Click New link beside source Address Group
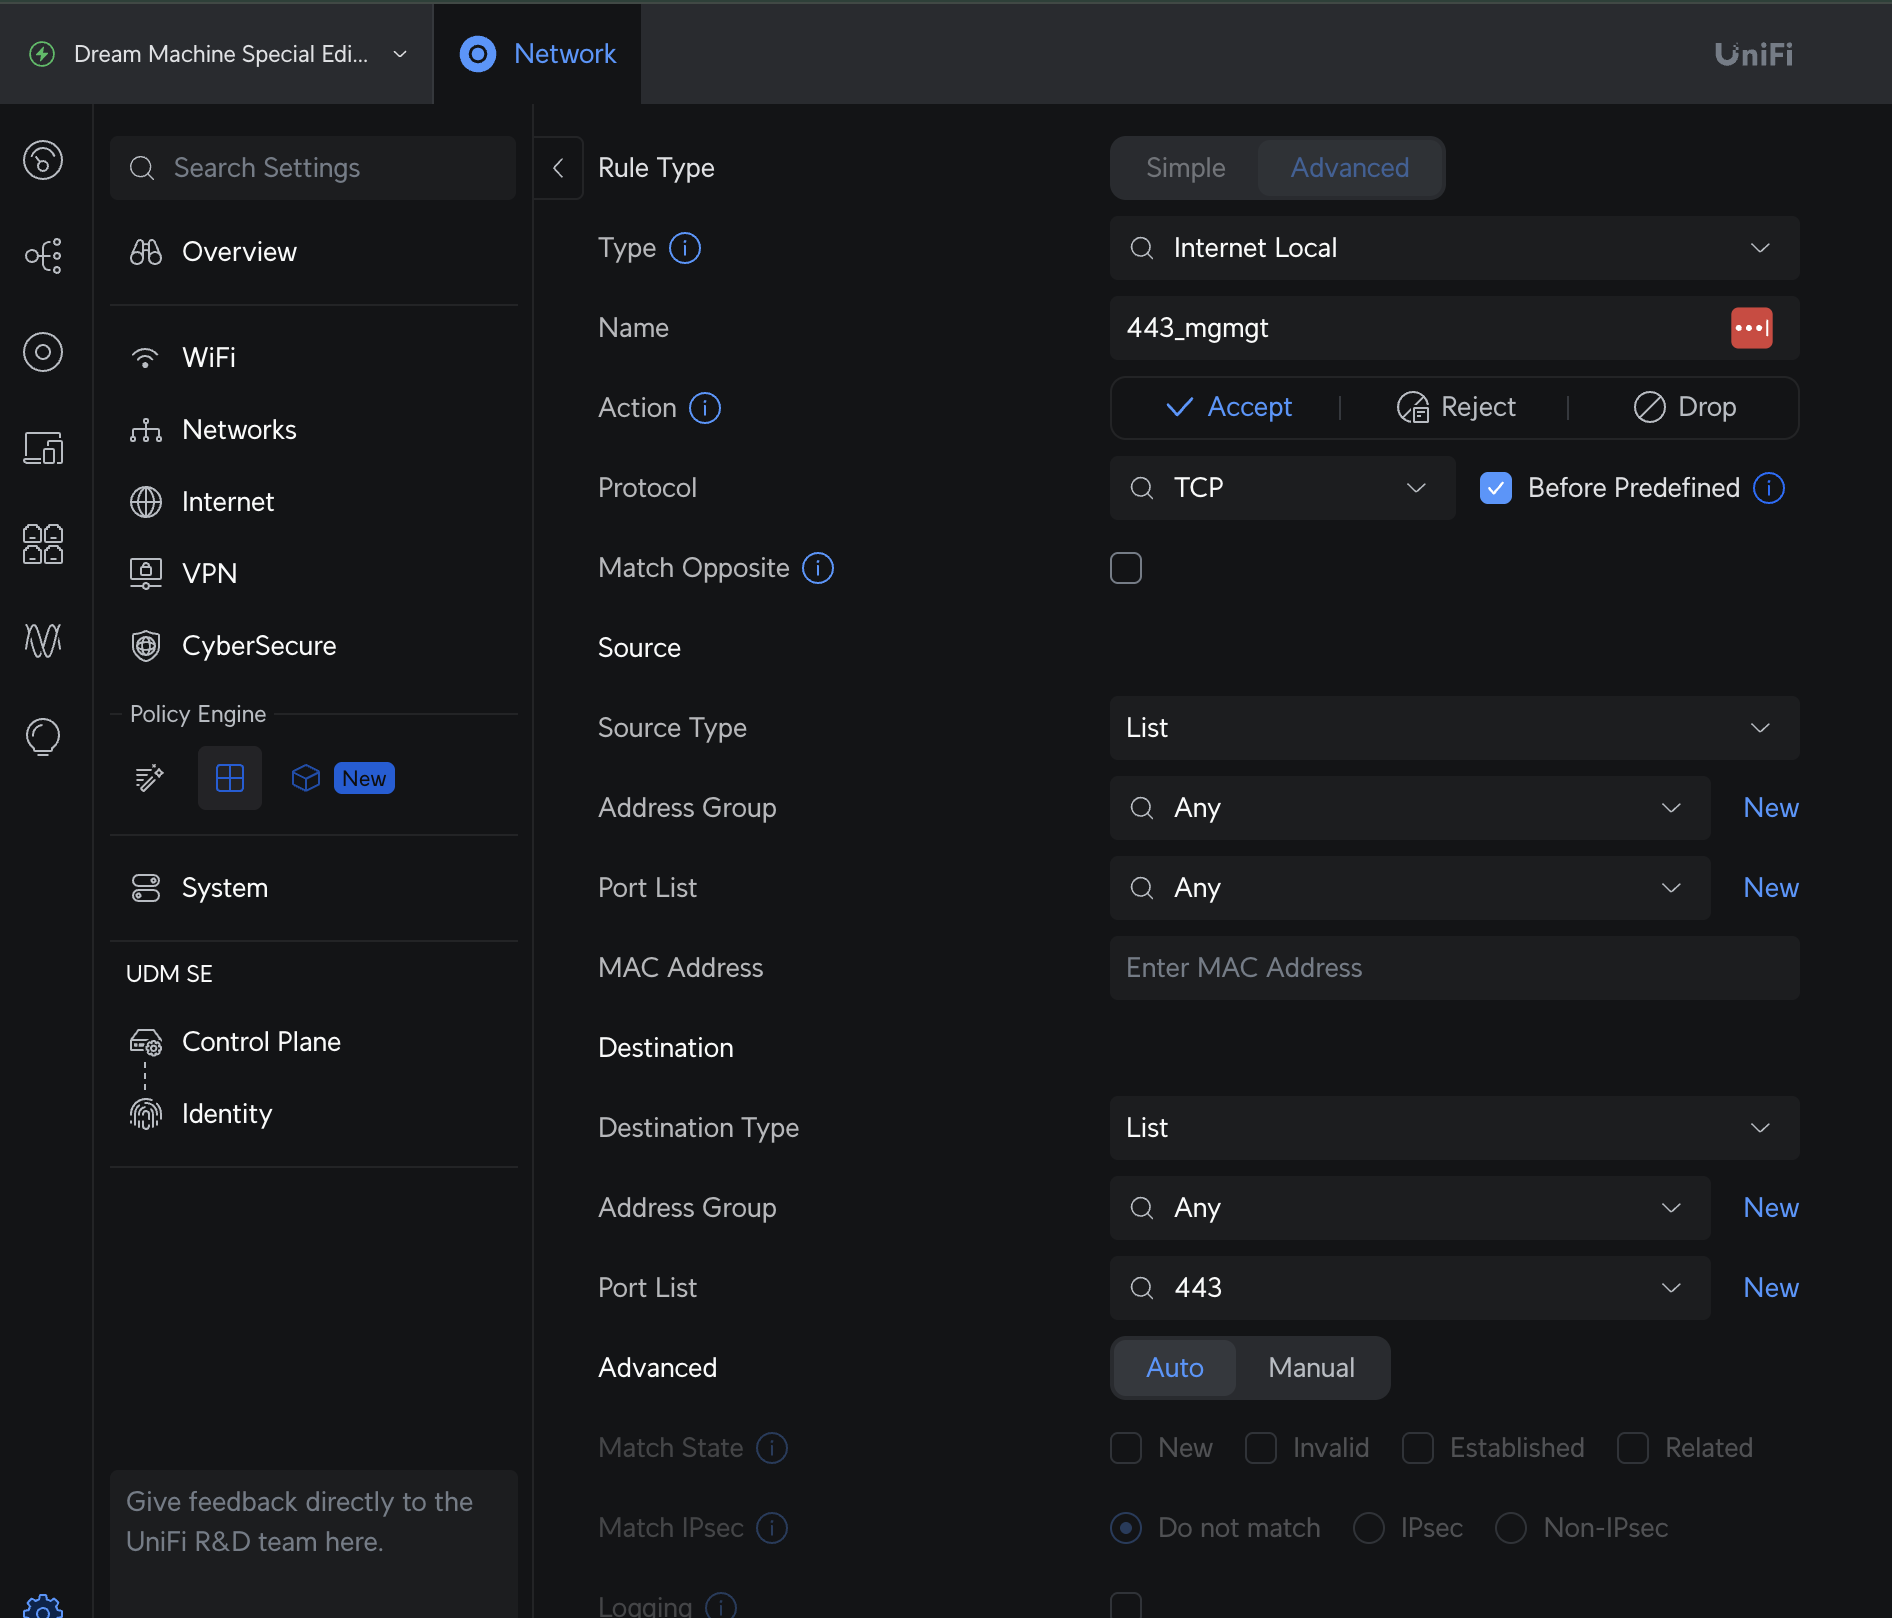The width and height of the screenshot is (1892, 1618). [1770, 808]
